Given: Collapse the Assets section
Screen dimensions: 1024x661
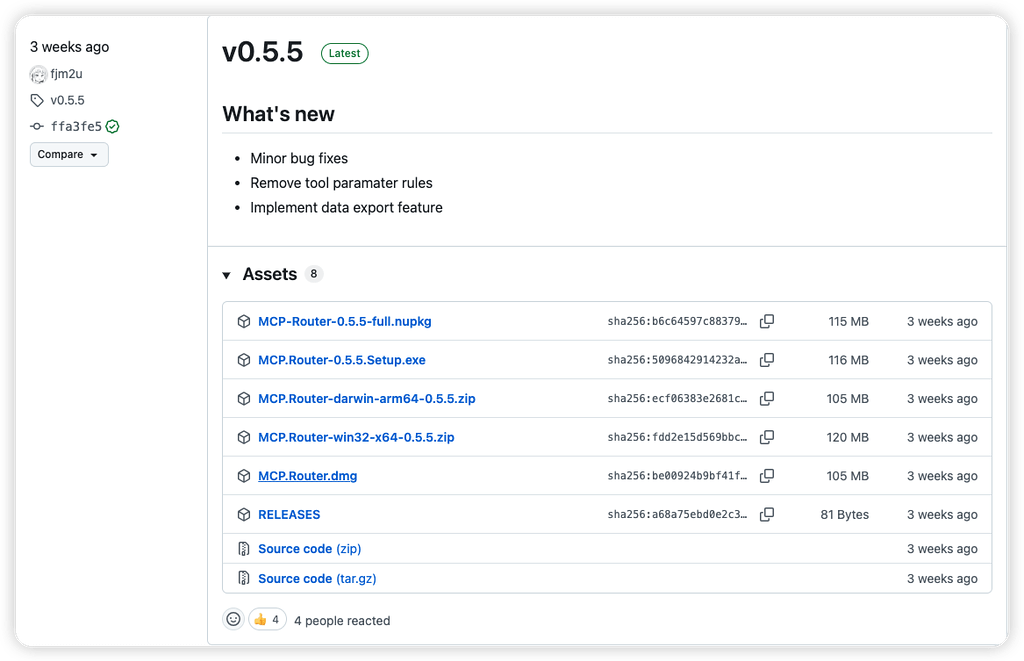Looking at the screenshot, I should pos(226,275).
